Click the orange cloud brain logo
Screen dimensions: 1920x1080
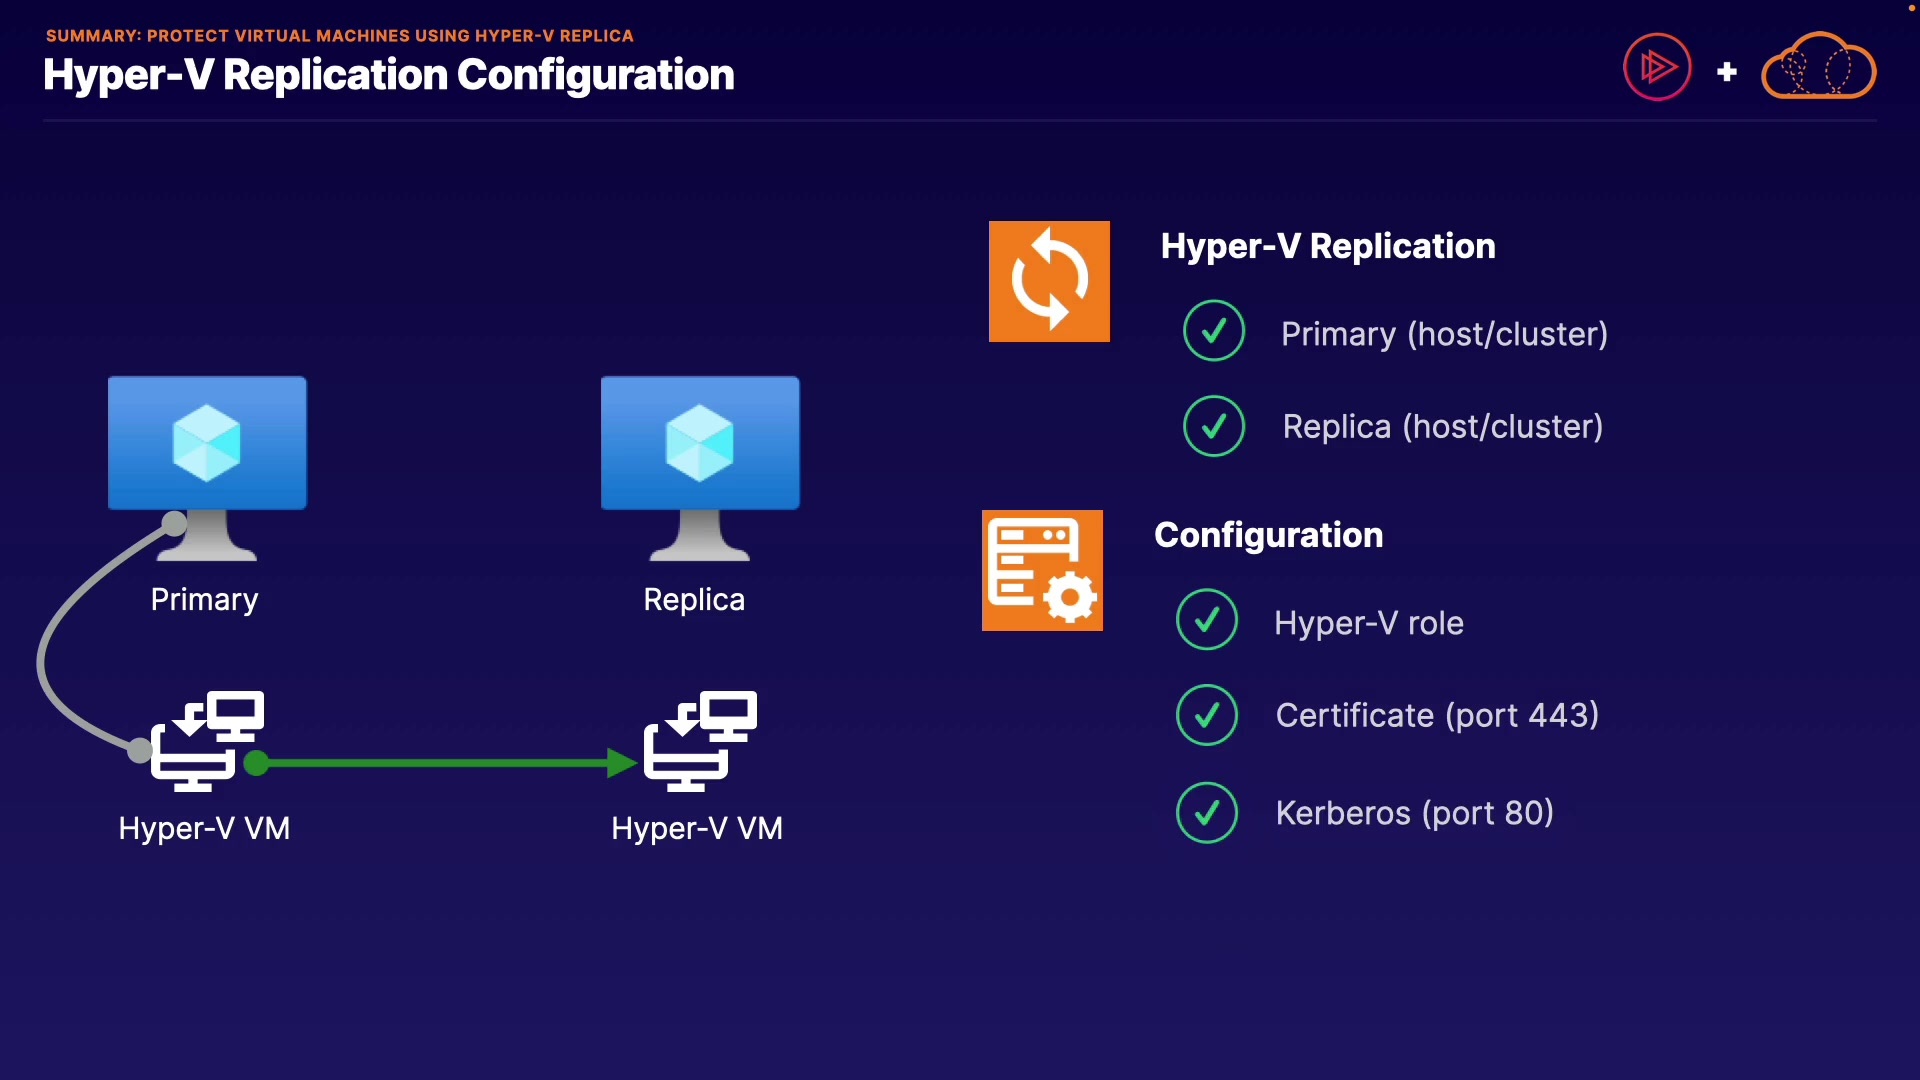pos(1818,67)
